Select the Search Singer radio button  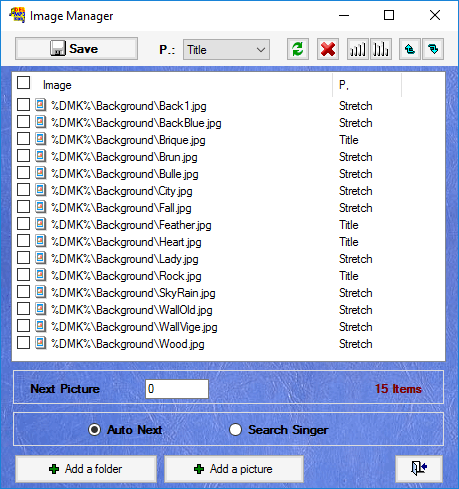[235, 429]
